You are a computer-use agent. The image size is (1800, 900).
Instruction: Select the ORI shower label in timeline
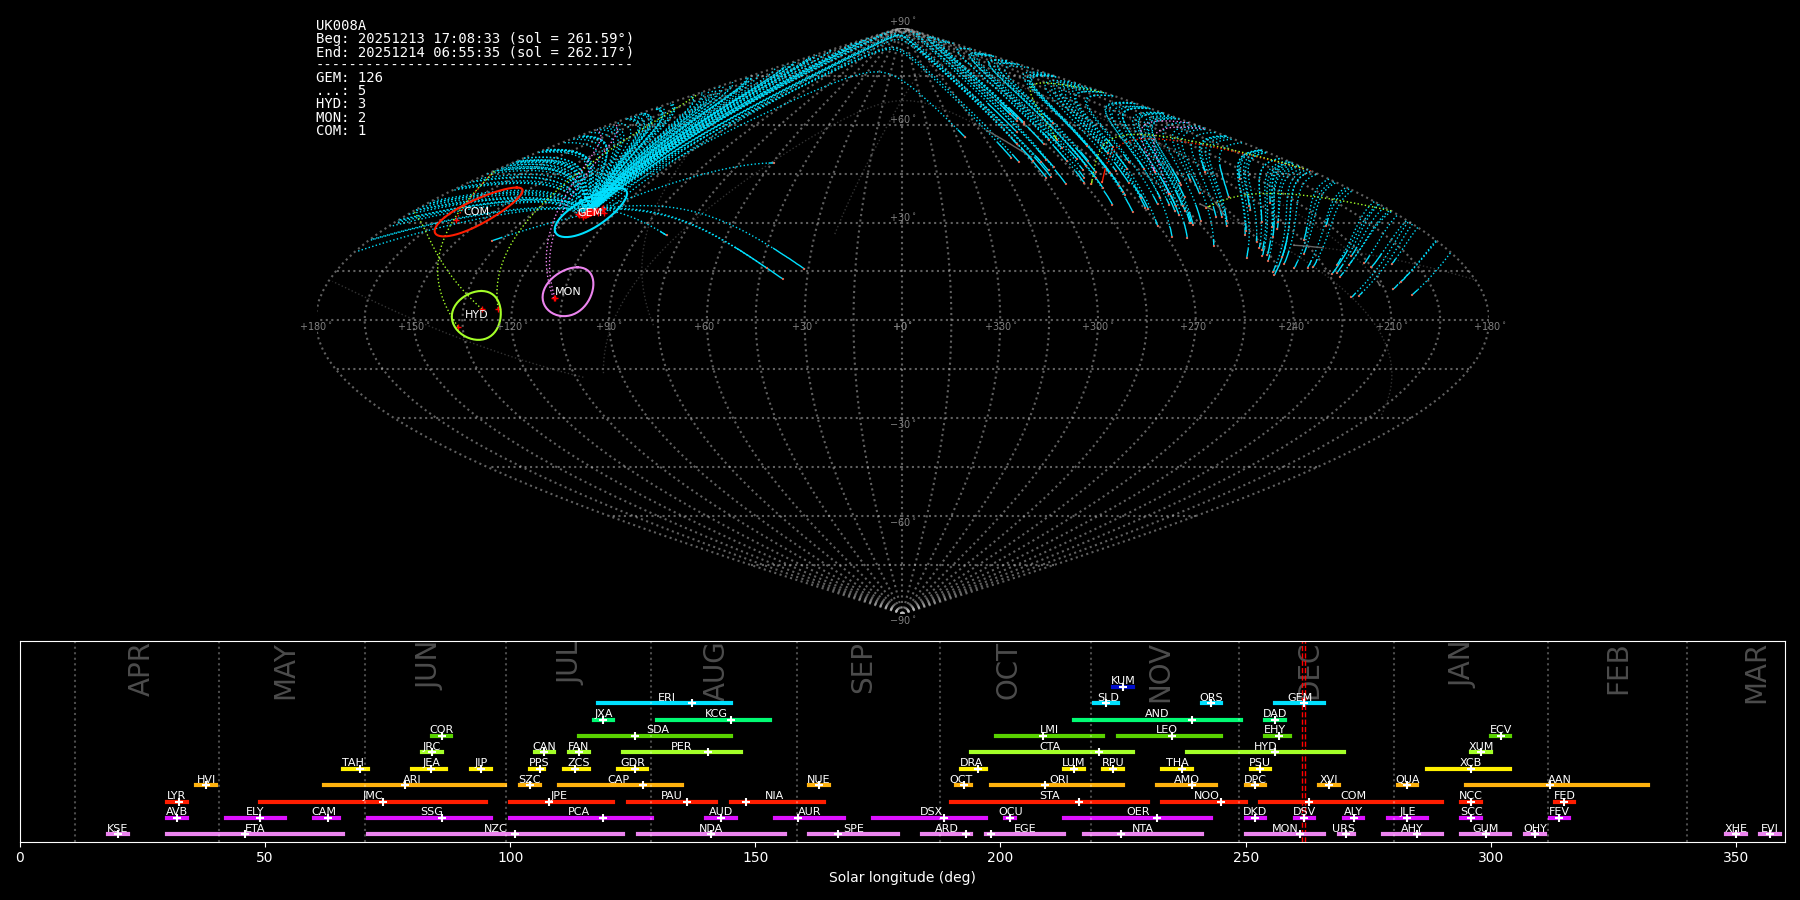click(1058, 780)
